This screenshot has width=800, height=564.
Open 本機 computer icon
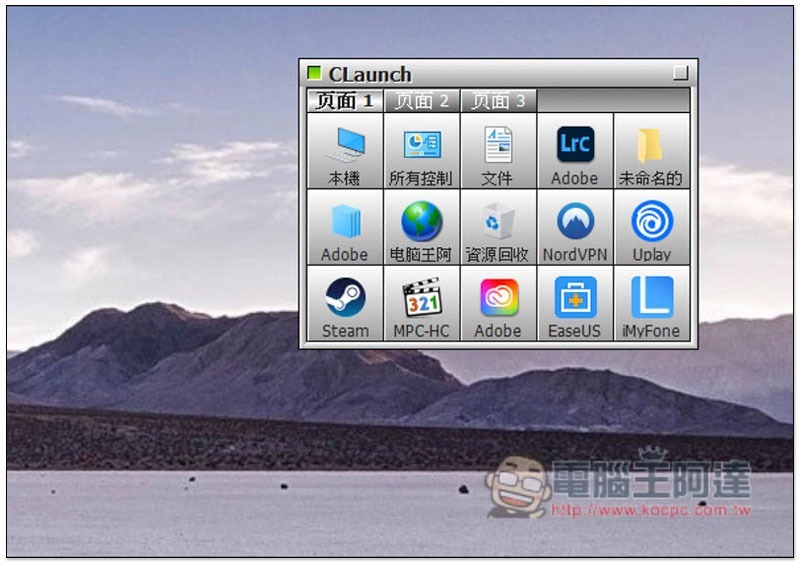point(345,151)
